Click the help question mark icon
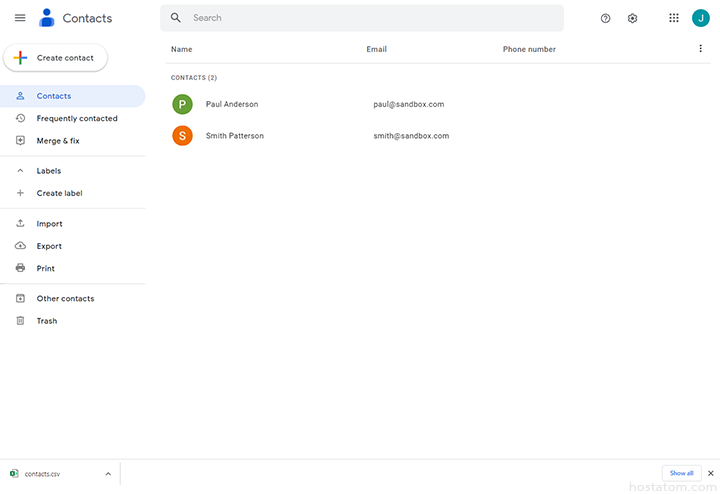 [605, 18]
